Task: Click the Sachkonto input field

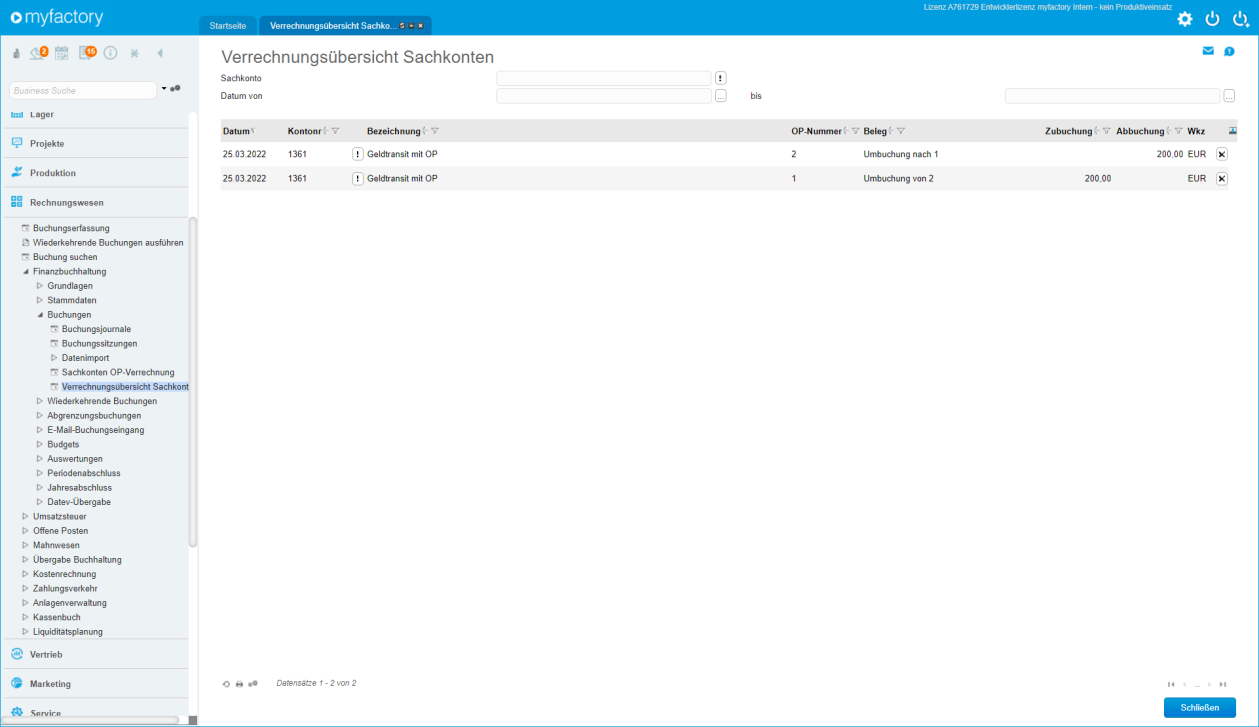Action: pyautogui.click(x=604, y=78)
